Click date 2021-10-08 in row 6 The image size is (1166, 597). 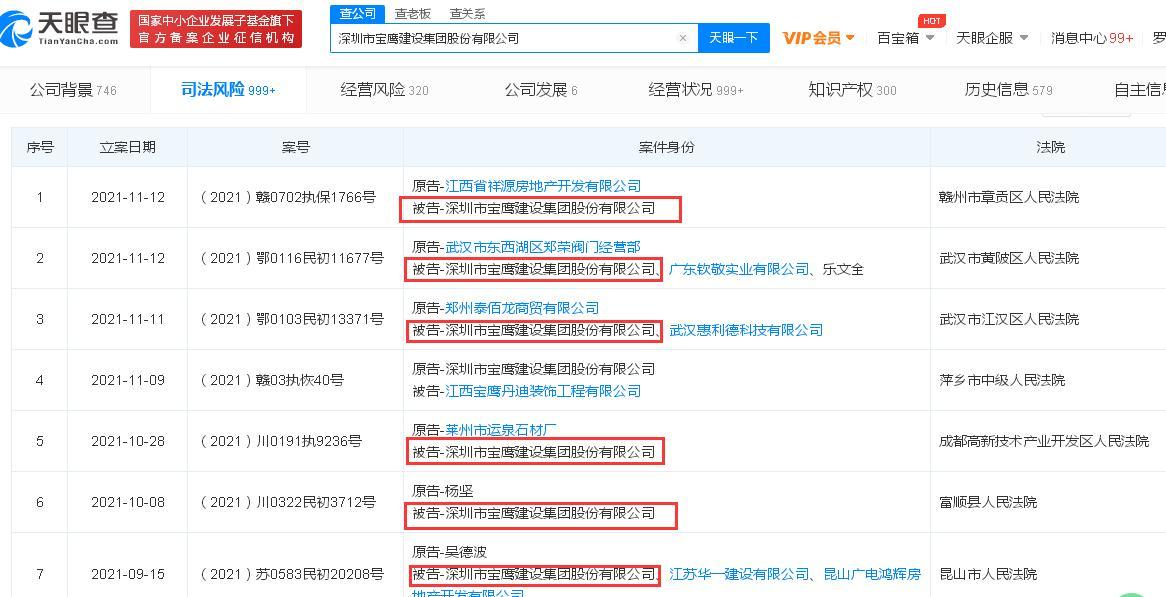(128, 503)
